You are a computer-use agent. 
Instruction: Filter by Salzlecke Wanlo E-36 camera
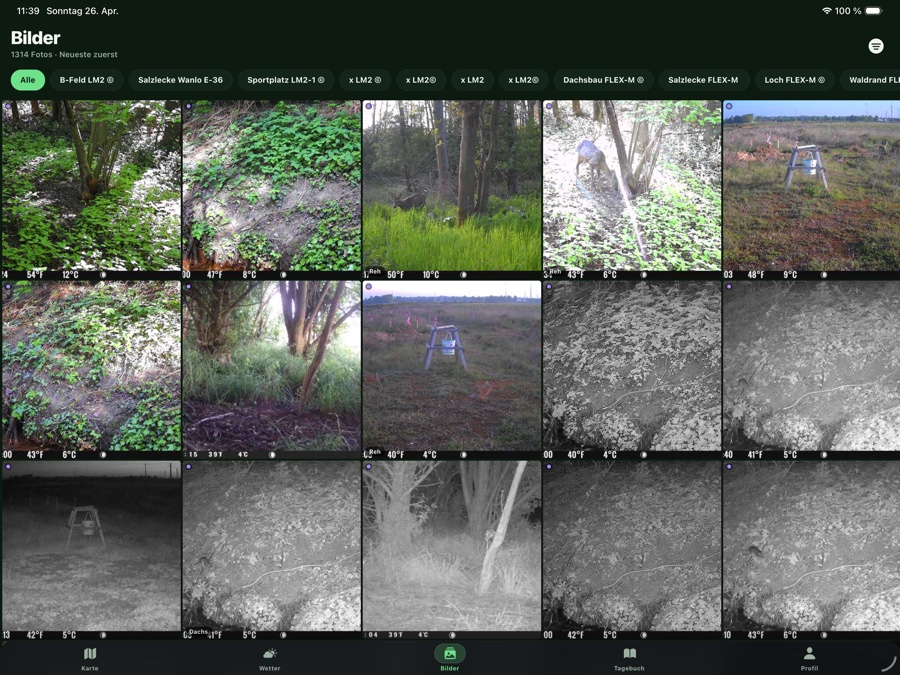180,80
